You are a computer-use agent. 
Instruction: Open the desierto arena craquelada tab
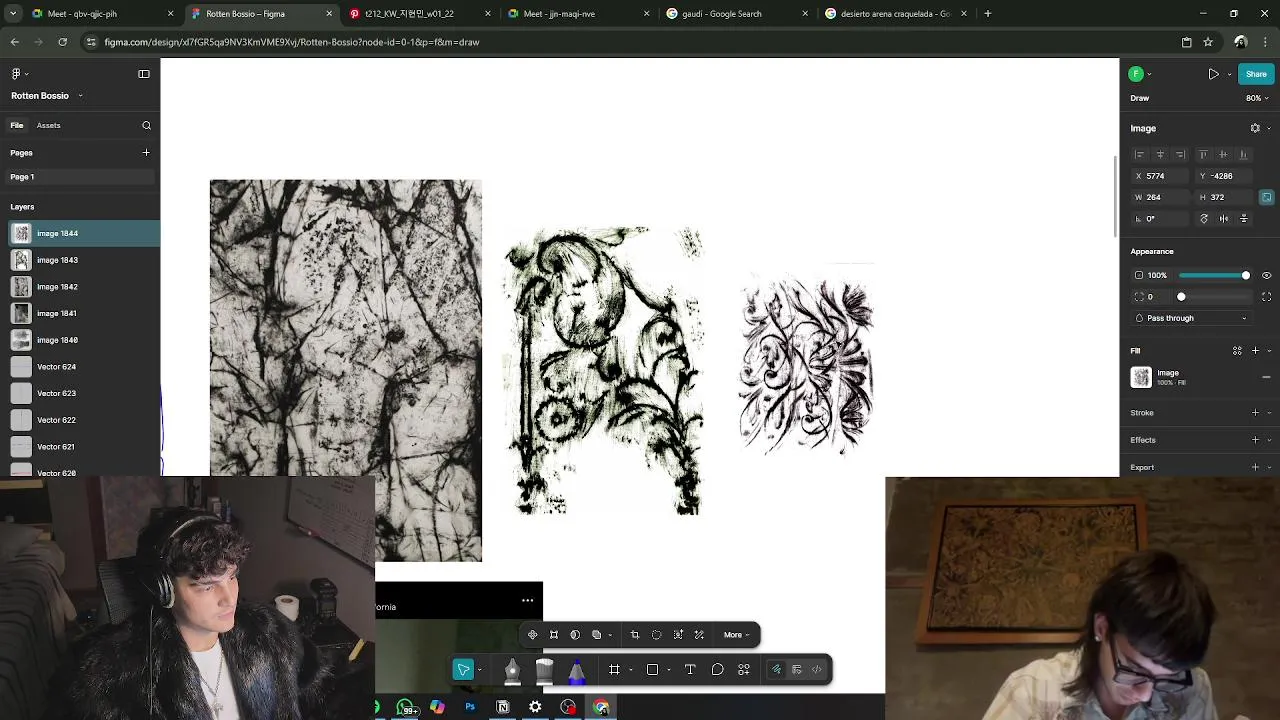tap(897, 14)
